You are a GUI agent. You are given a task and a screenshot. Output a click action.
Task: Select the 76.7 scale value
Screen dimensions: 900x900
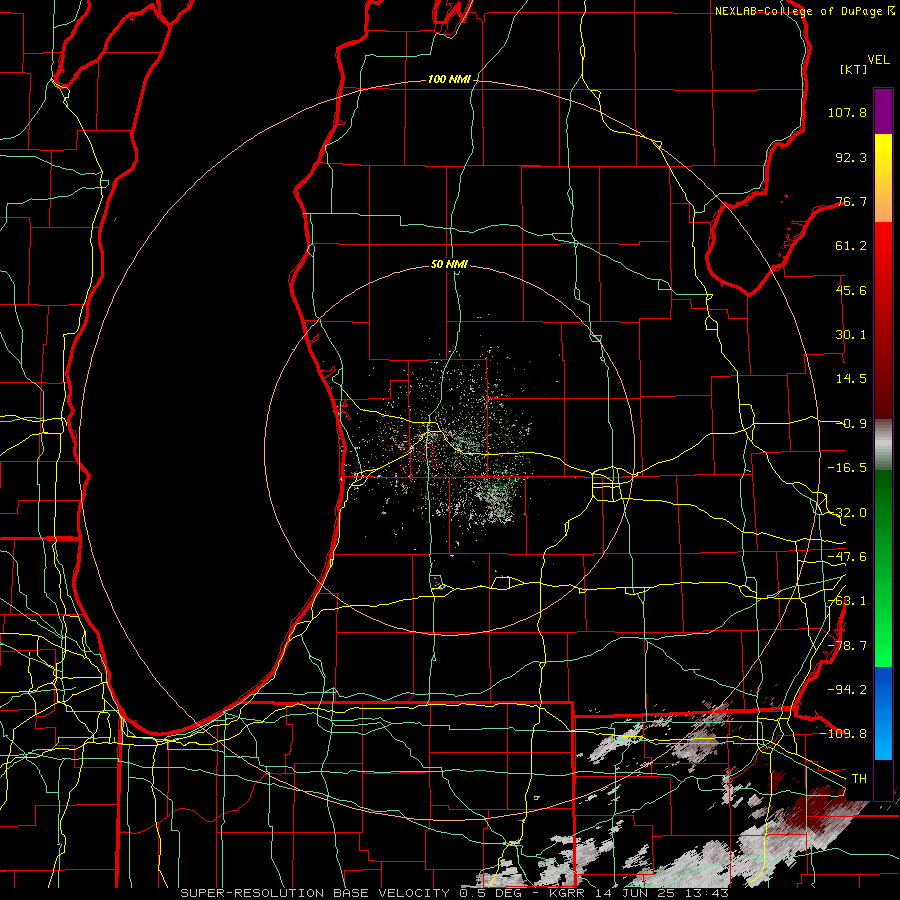(851, 201)
